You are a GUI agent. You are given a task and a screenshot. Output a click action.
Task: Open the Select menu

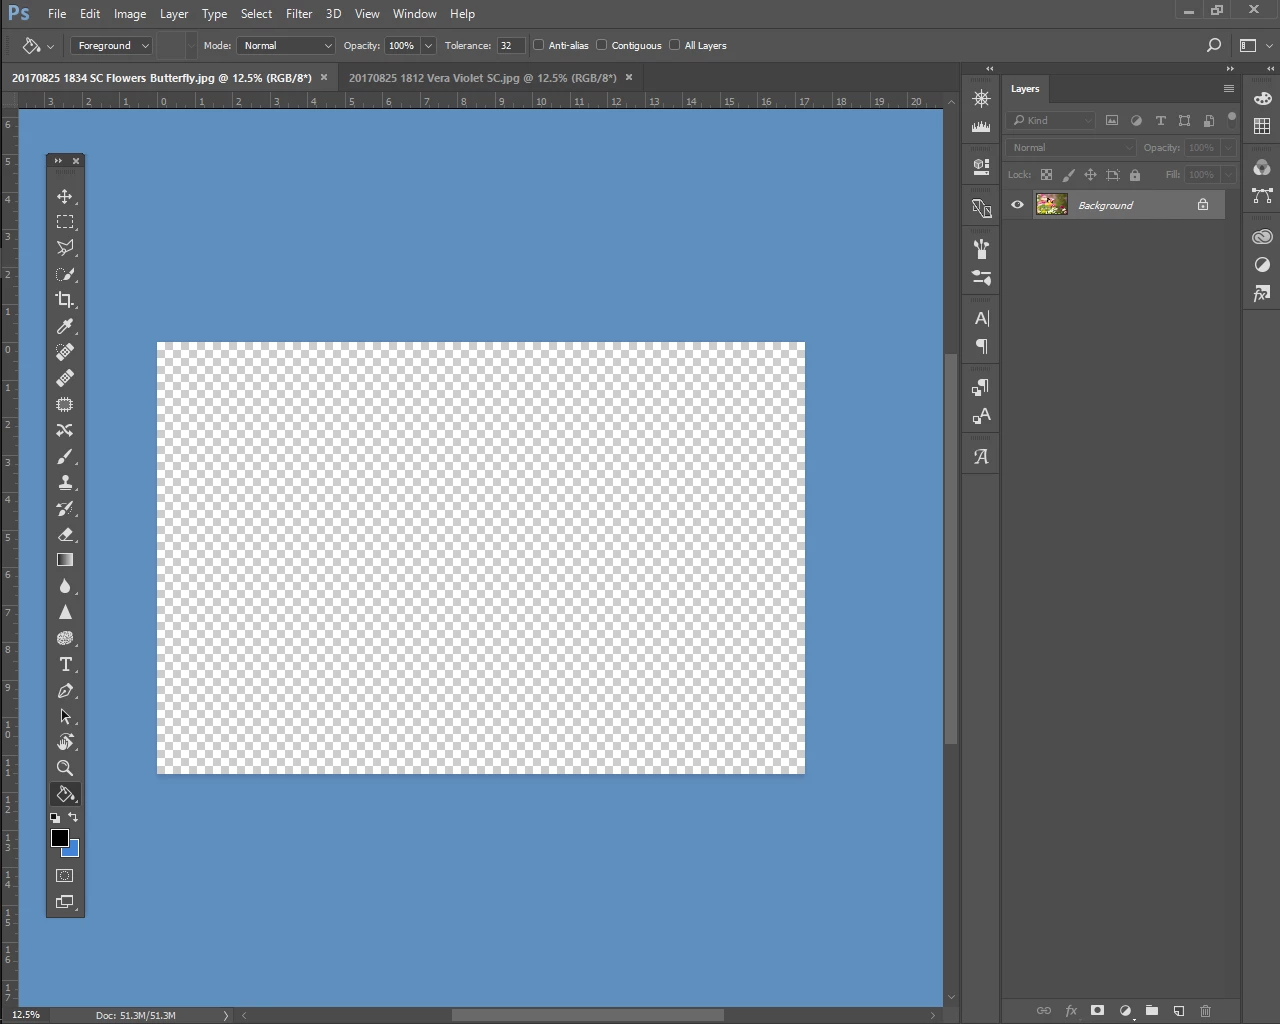click(x=256, y=14)
